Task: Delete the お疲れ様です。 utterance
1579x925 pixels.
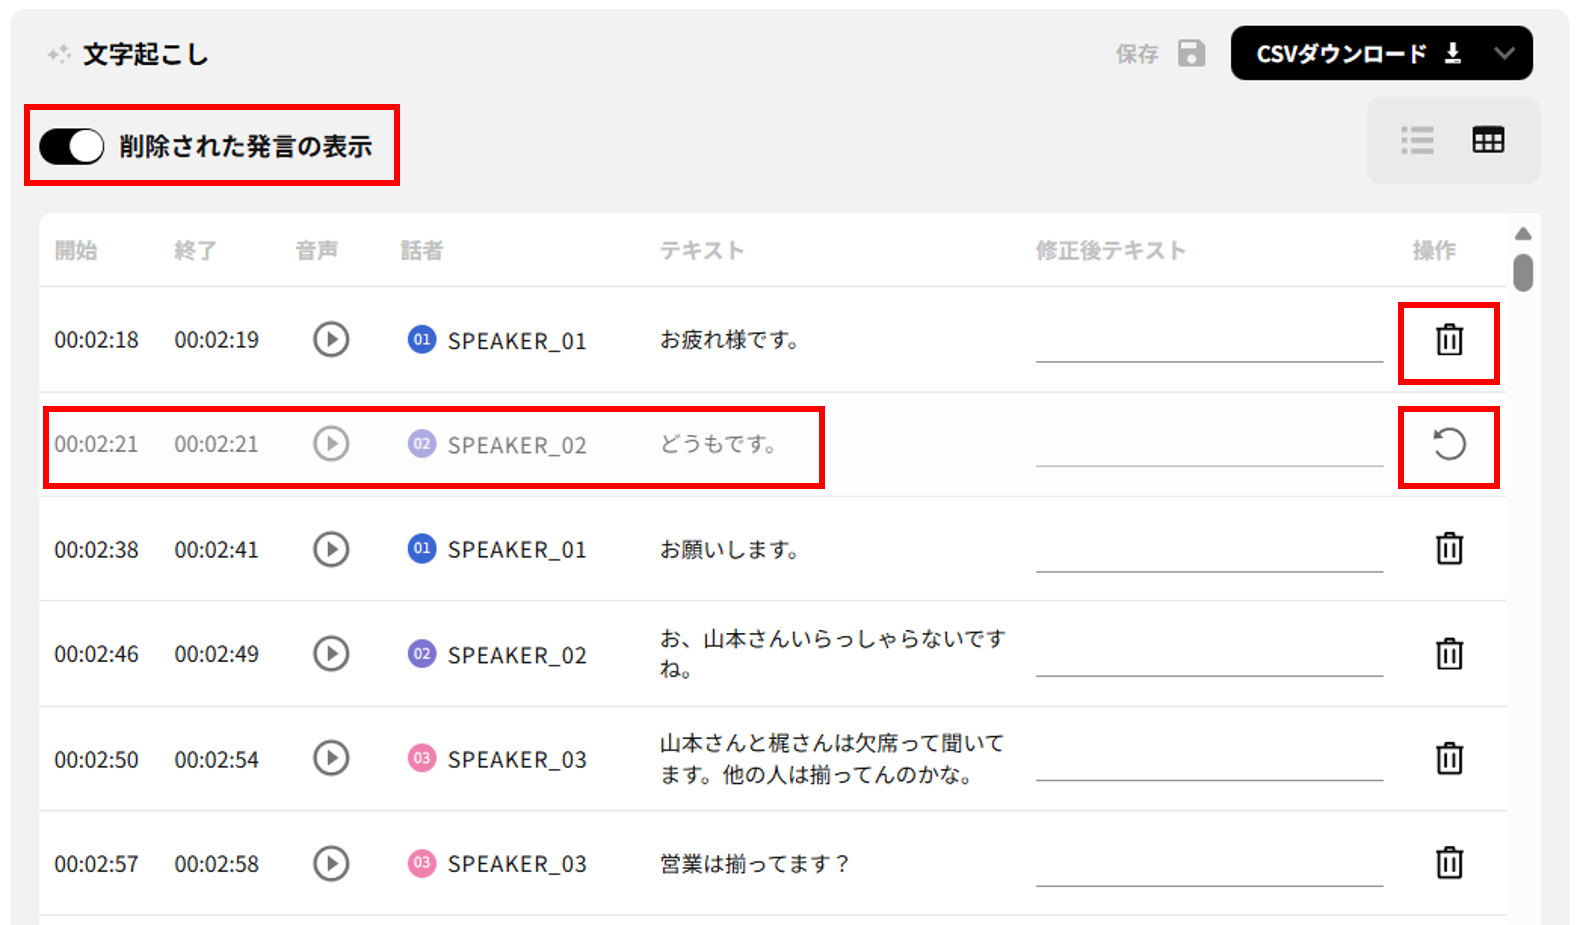Action: [1449, 340]
